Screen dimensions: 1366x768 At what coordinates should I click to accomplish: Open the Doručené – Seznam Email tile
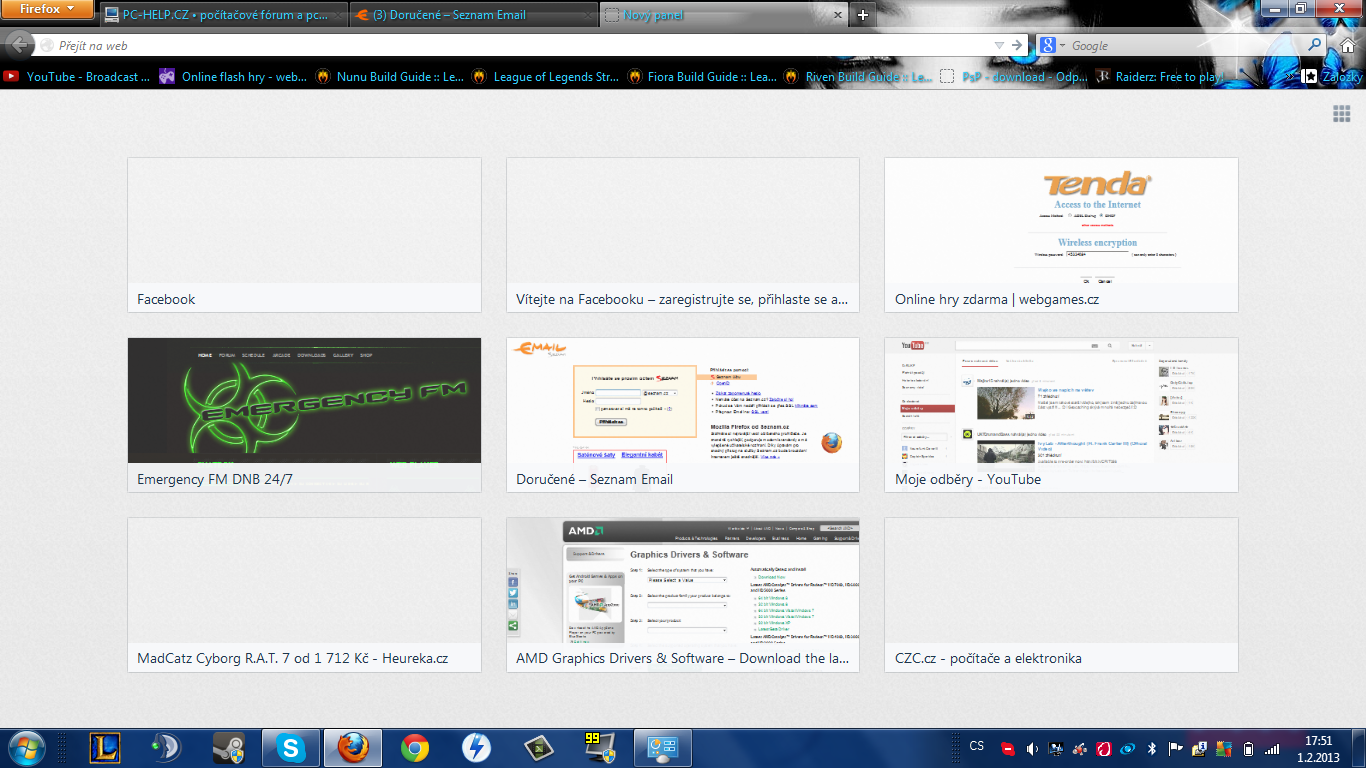click(x=683, y=415)
